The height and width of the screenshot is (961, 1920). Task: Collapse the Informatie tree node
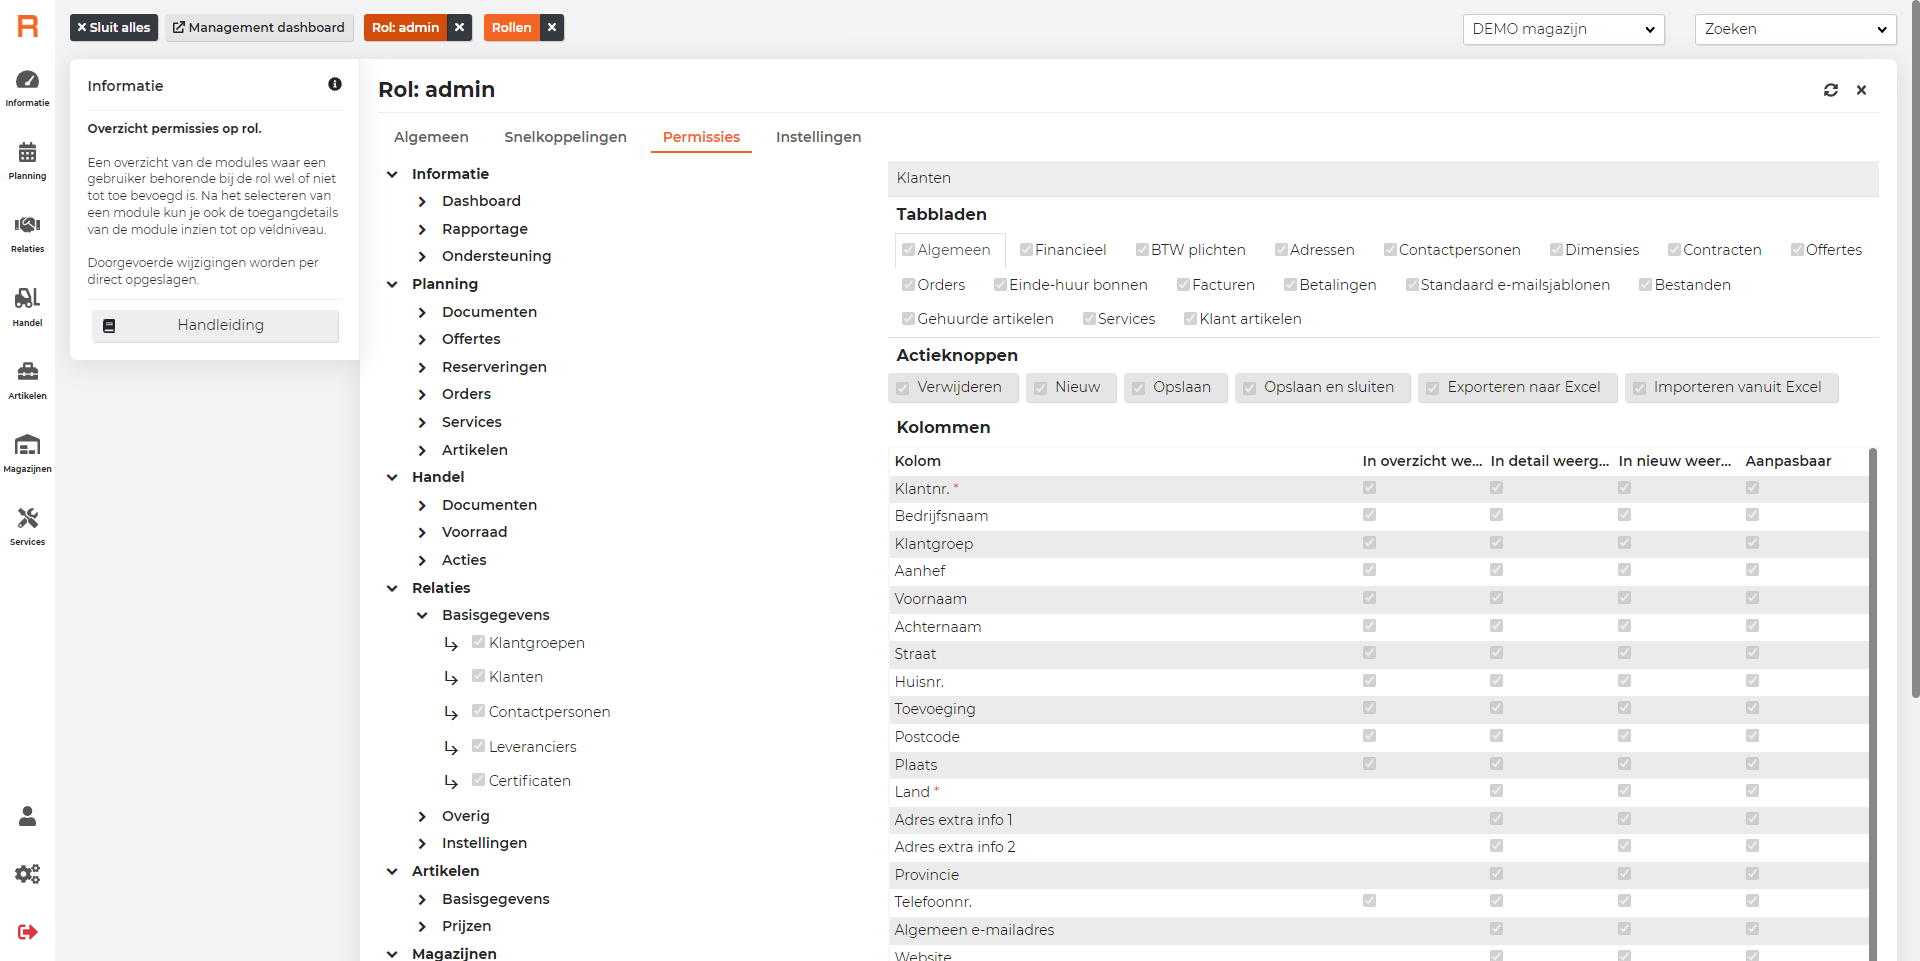tap(392, 174)
